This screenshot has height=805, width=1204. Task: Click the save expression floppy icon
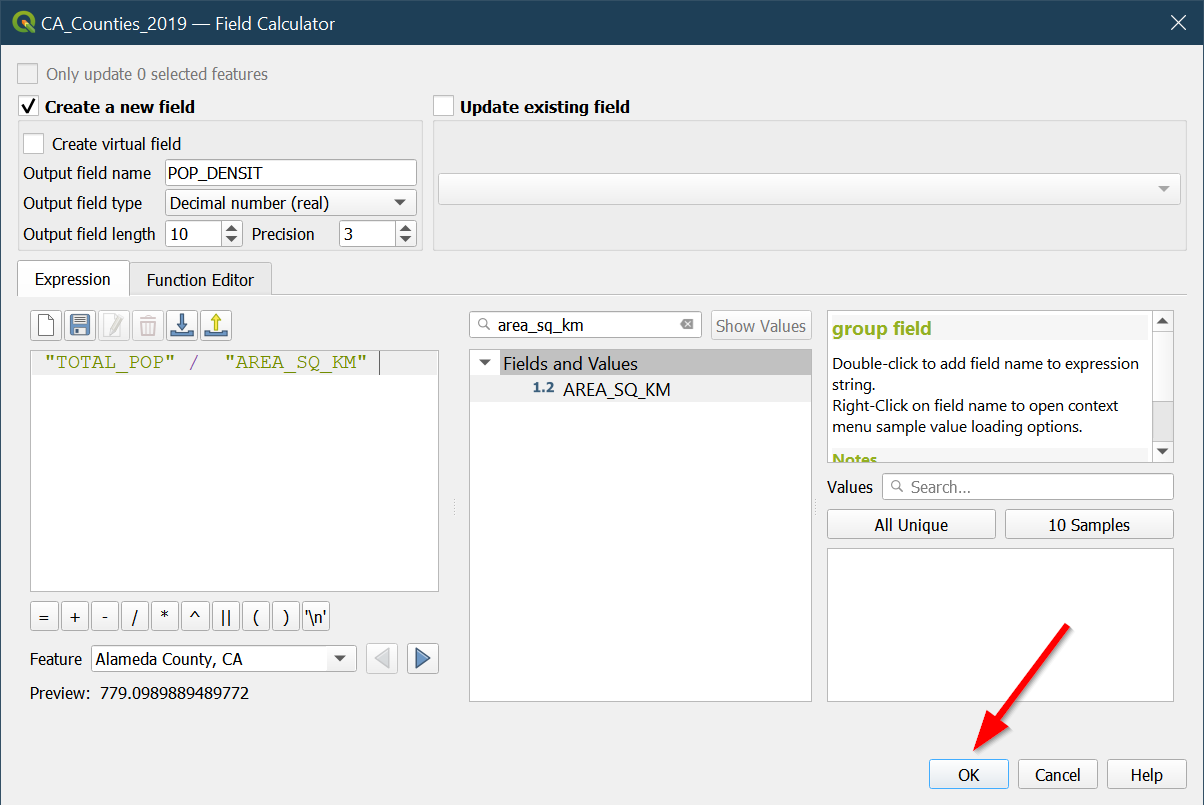80,325
